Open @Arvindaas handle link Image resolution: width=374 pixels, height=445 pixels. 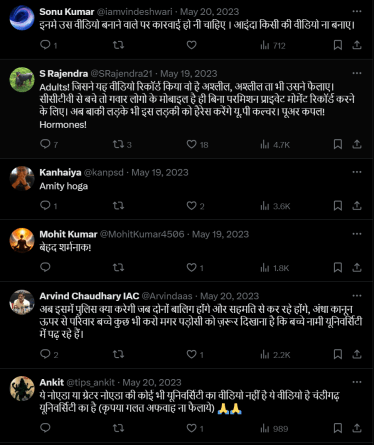167,296
